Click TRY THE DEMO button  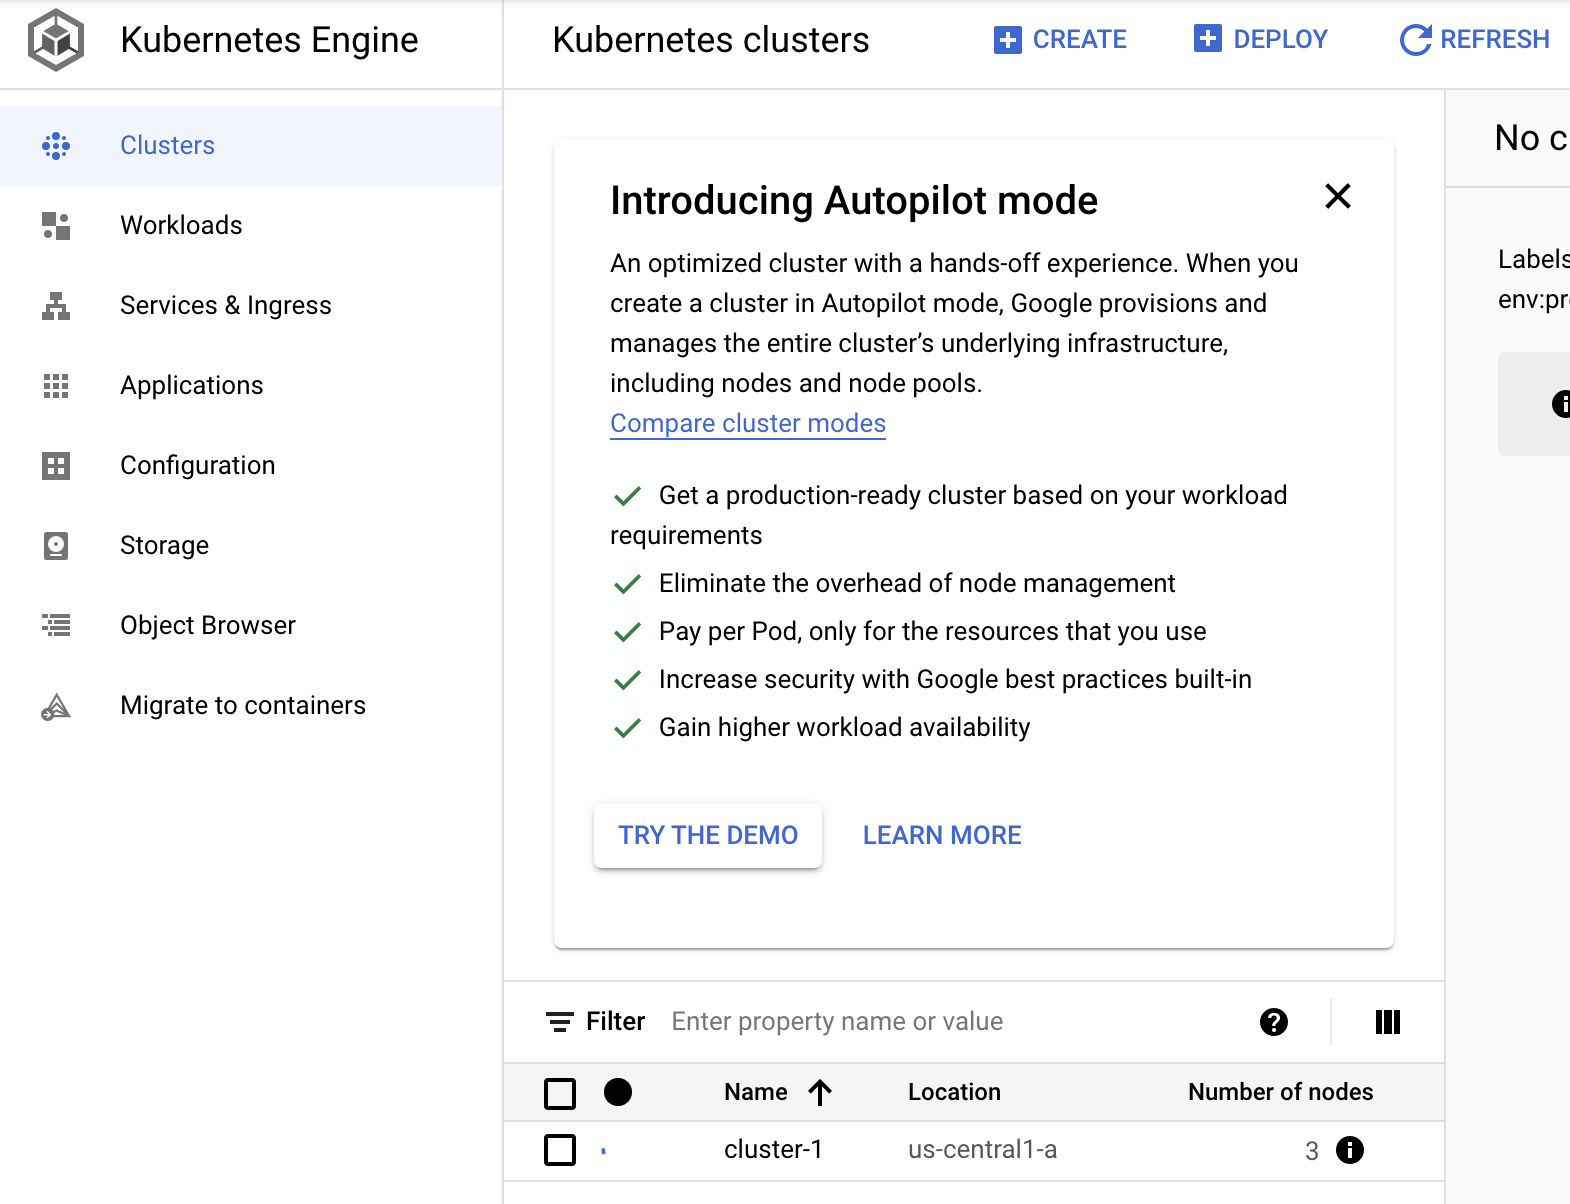(708, 836)
